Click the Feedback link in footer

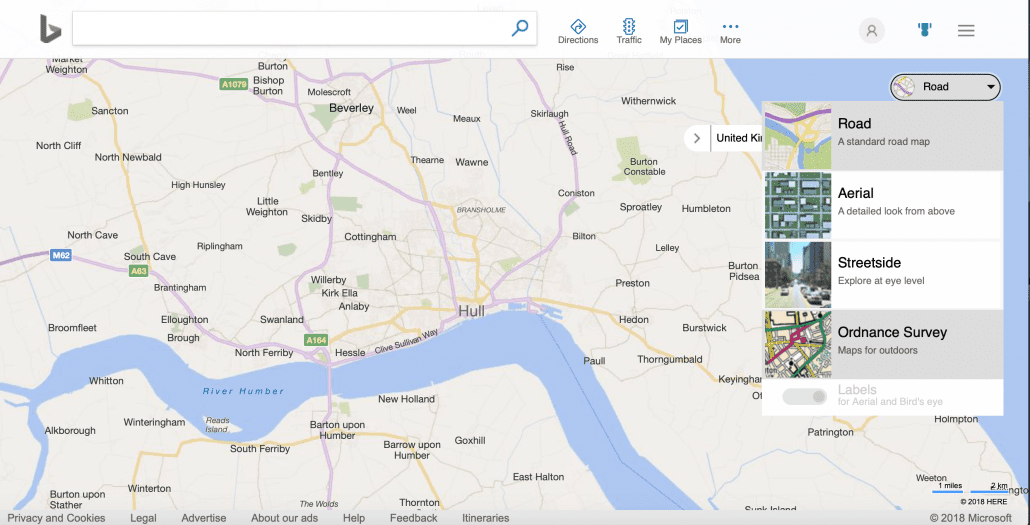pyautogui.click(x=413, y=518)
